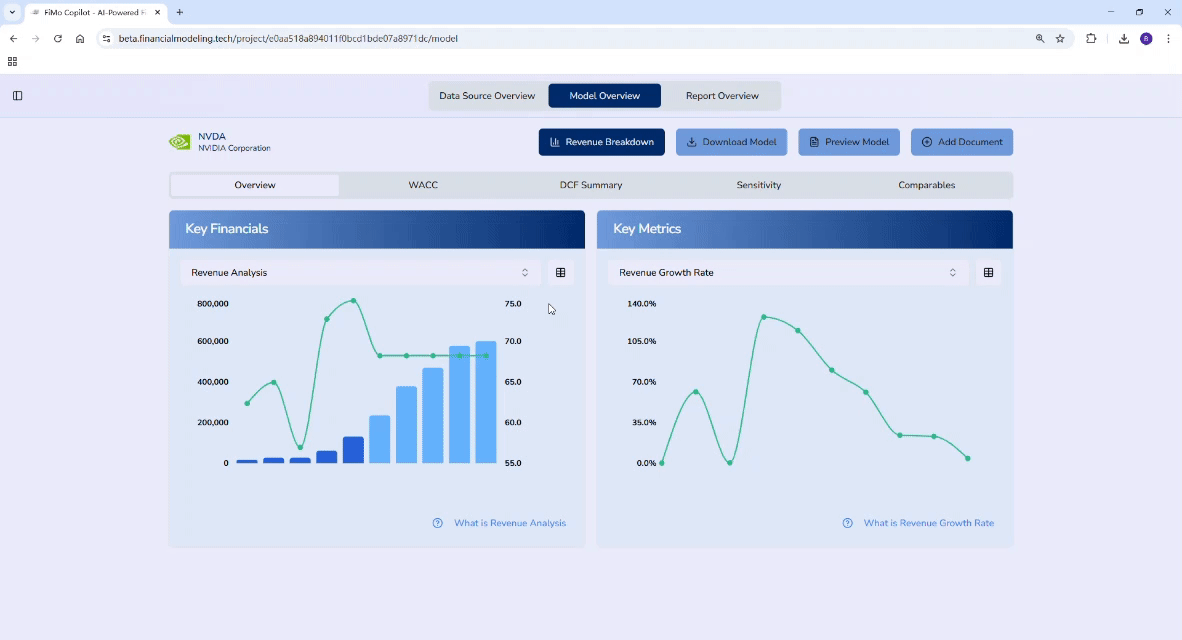Click the Add Document button

point(962,142)
